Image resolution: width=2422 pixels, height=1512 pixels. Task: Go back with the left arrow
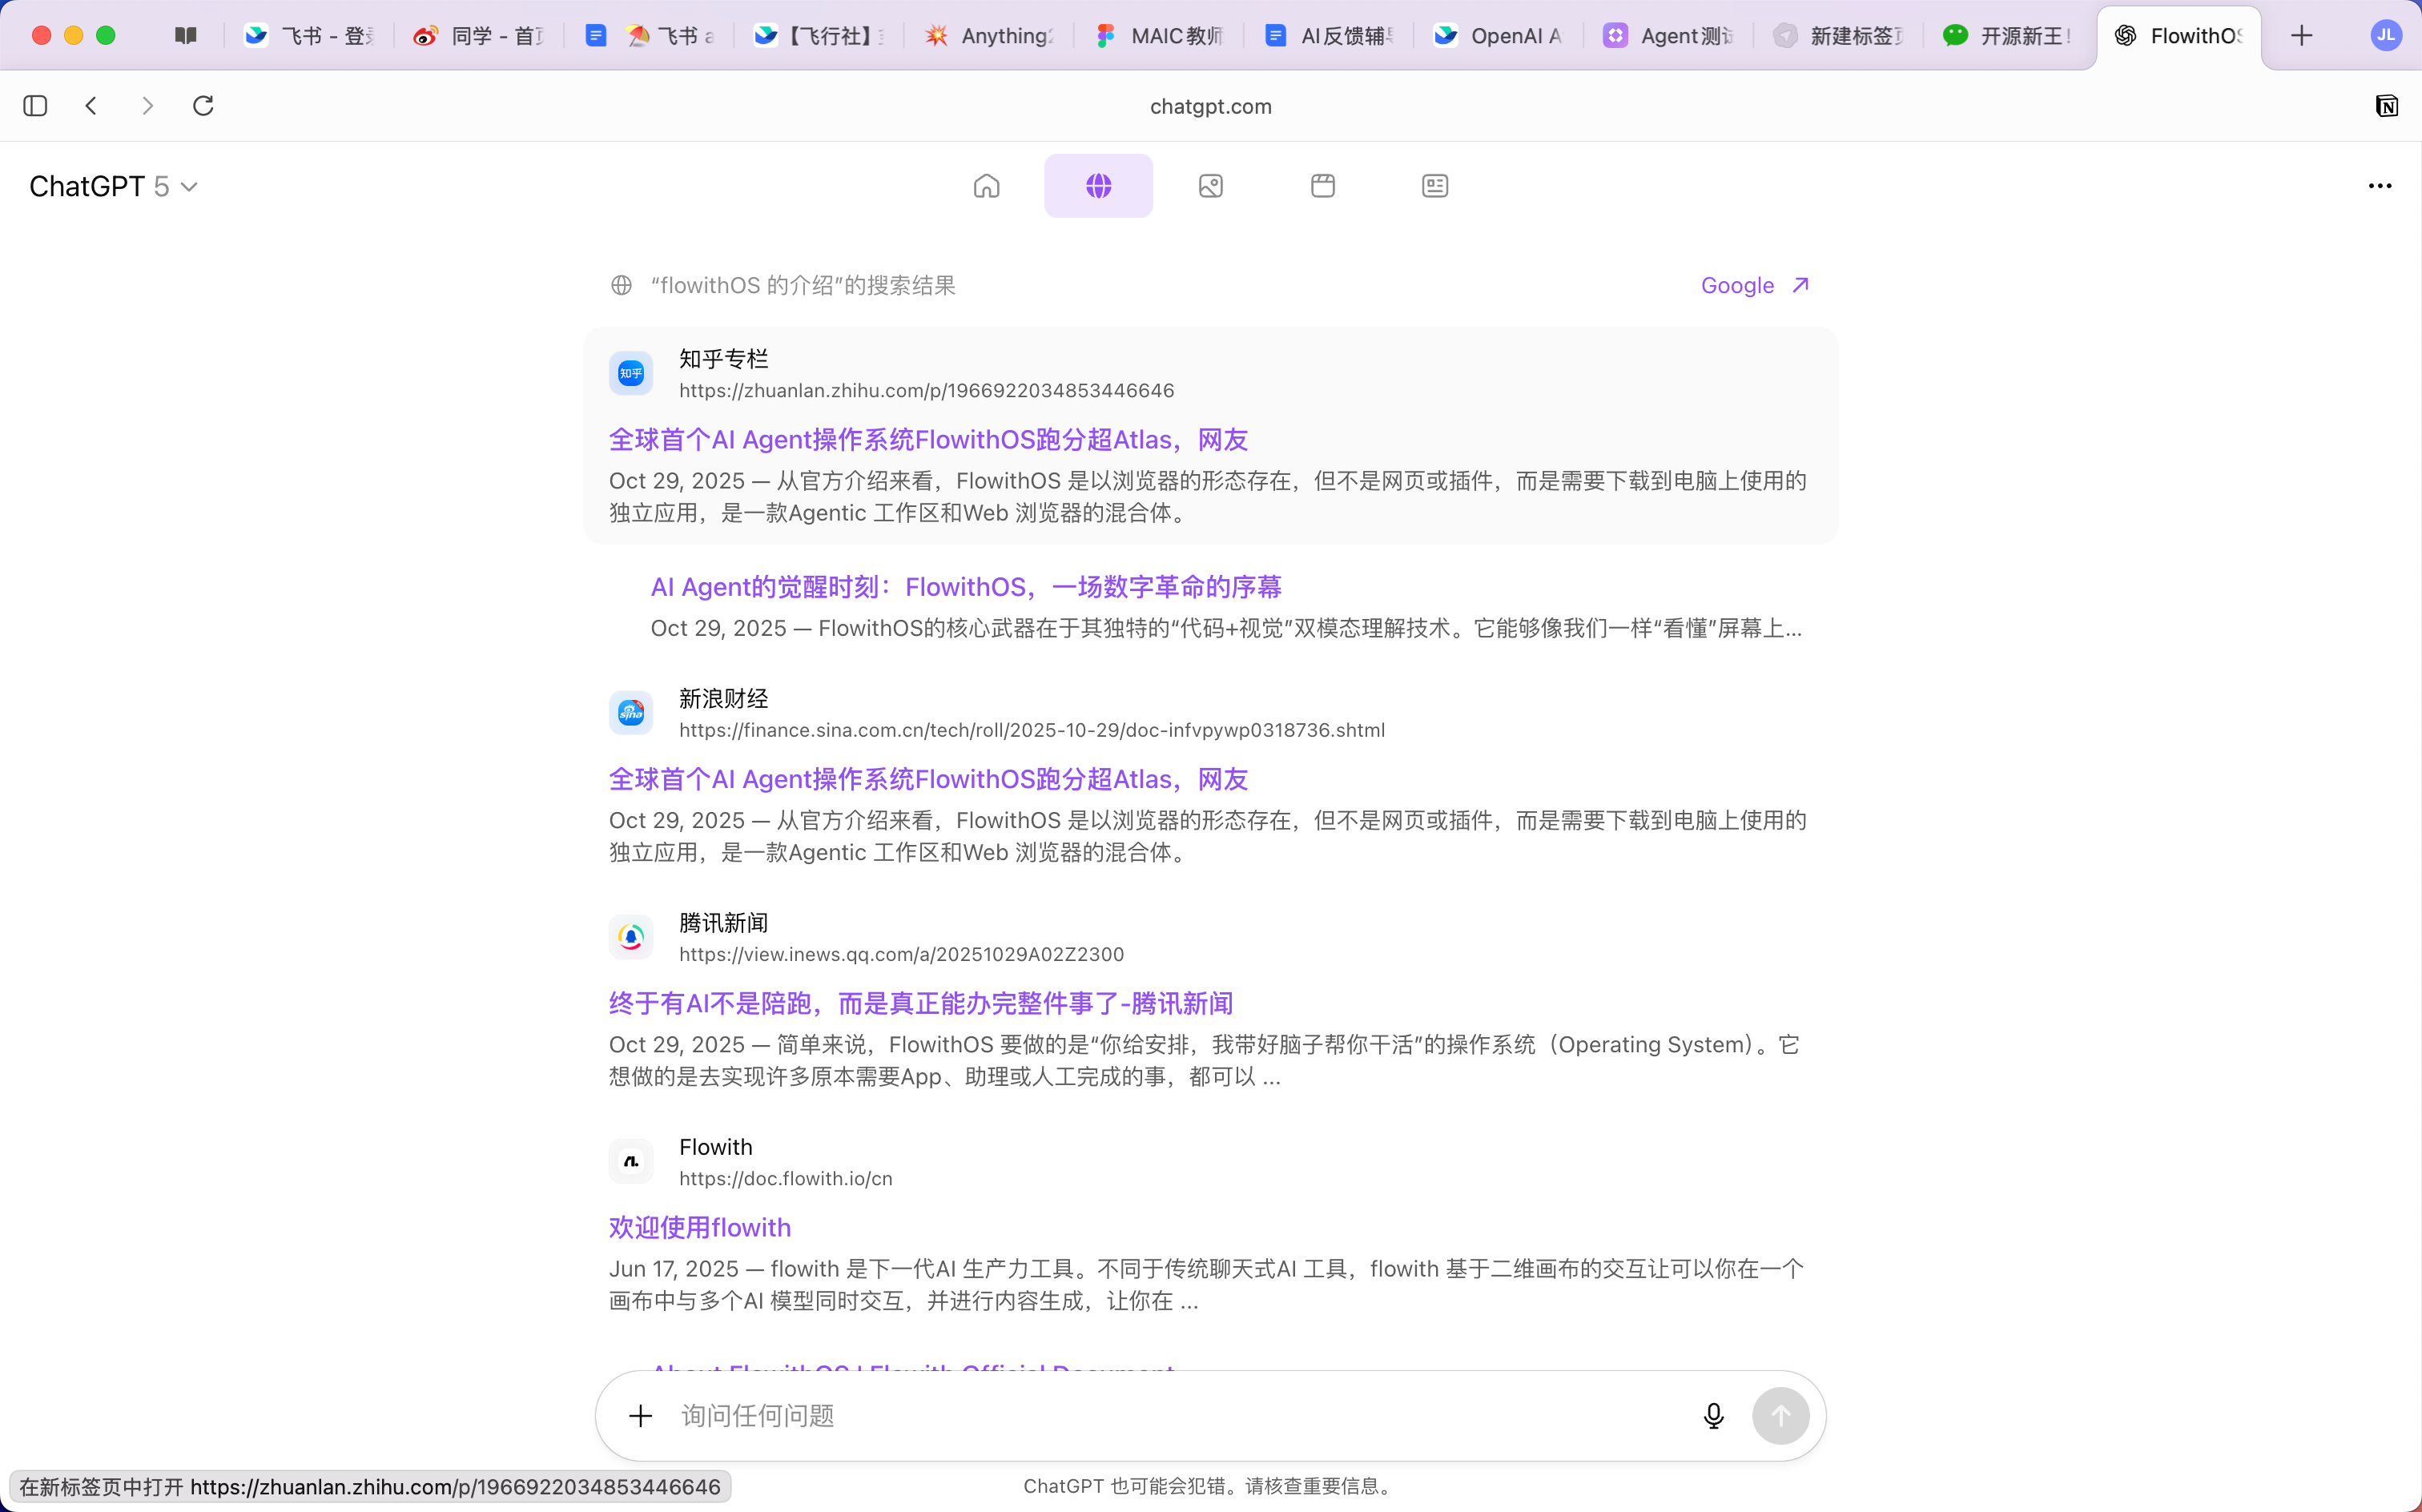[x=91, y=106]
